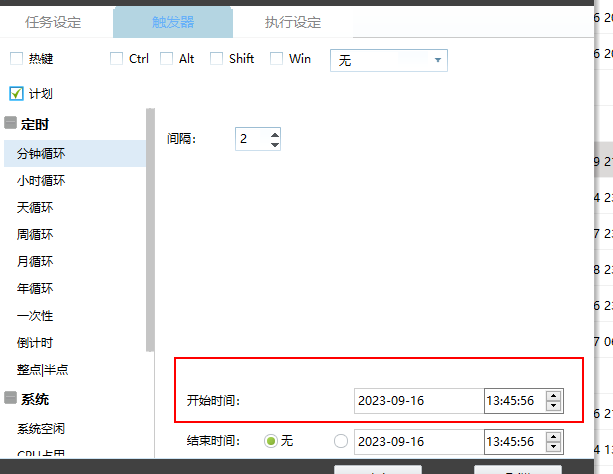Open the 执行设定 tab
613x474 pixels.
pyautogui.click(x=292, y=22)
